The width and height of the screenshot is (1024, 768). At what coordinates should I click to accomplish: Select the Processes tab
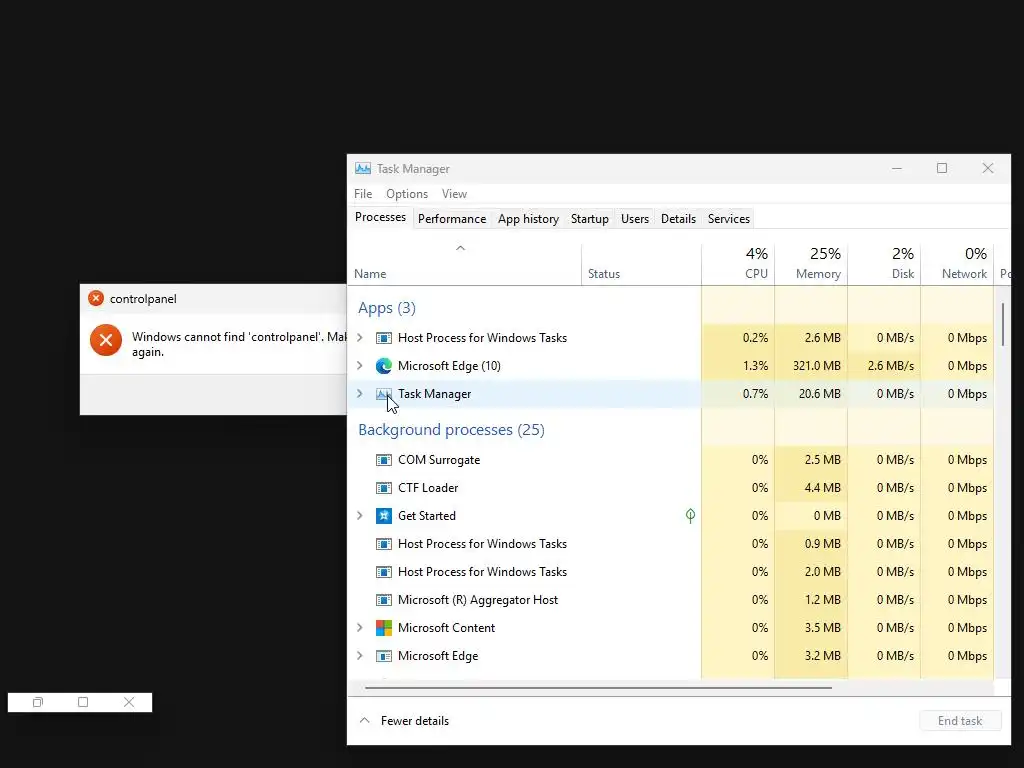[x=380, y=217]
